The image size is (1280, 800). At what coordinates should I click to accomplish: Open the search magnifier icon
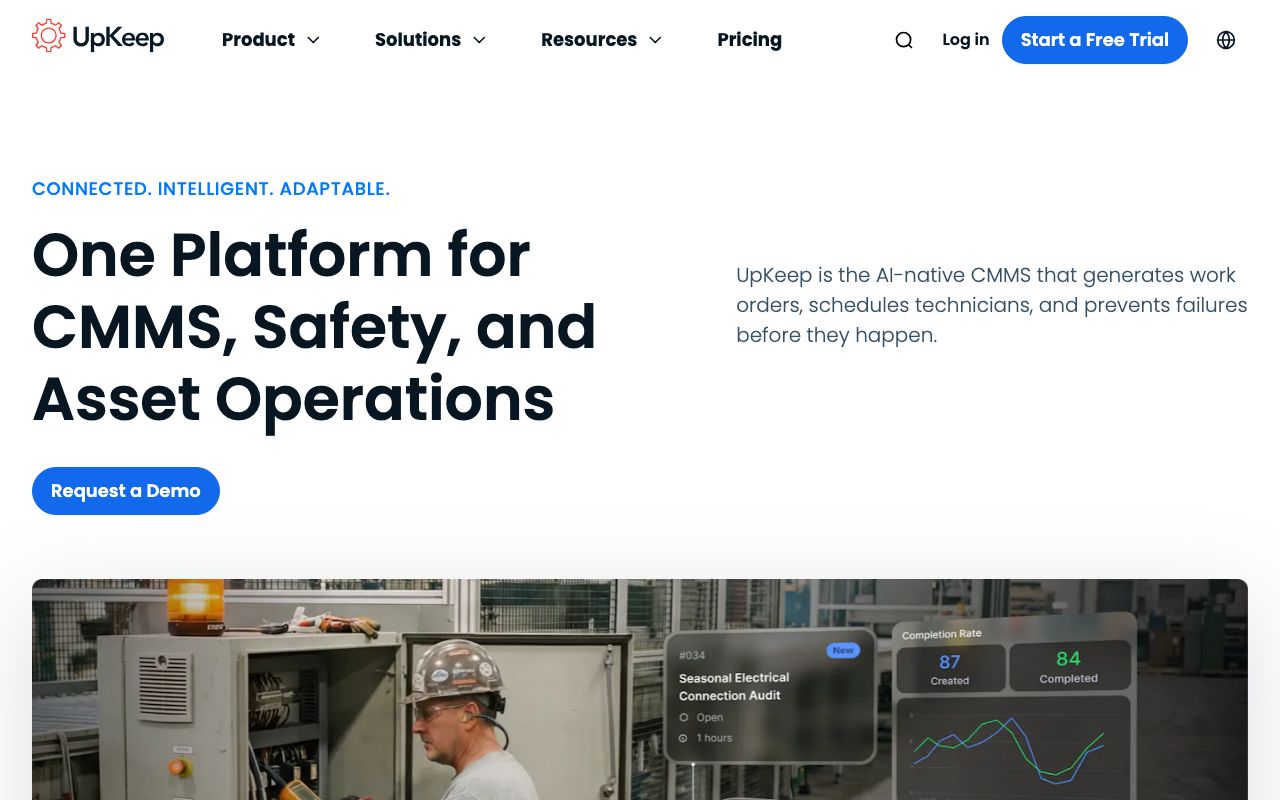[904, 40]
